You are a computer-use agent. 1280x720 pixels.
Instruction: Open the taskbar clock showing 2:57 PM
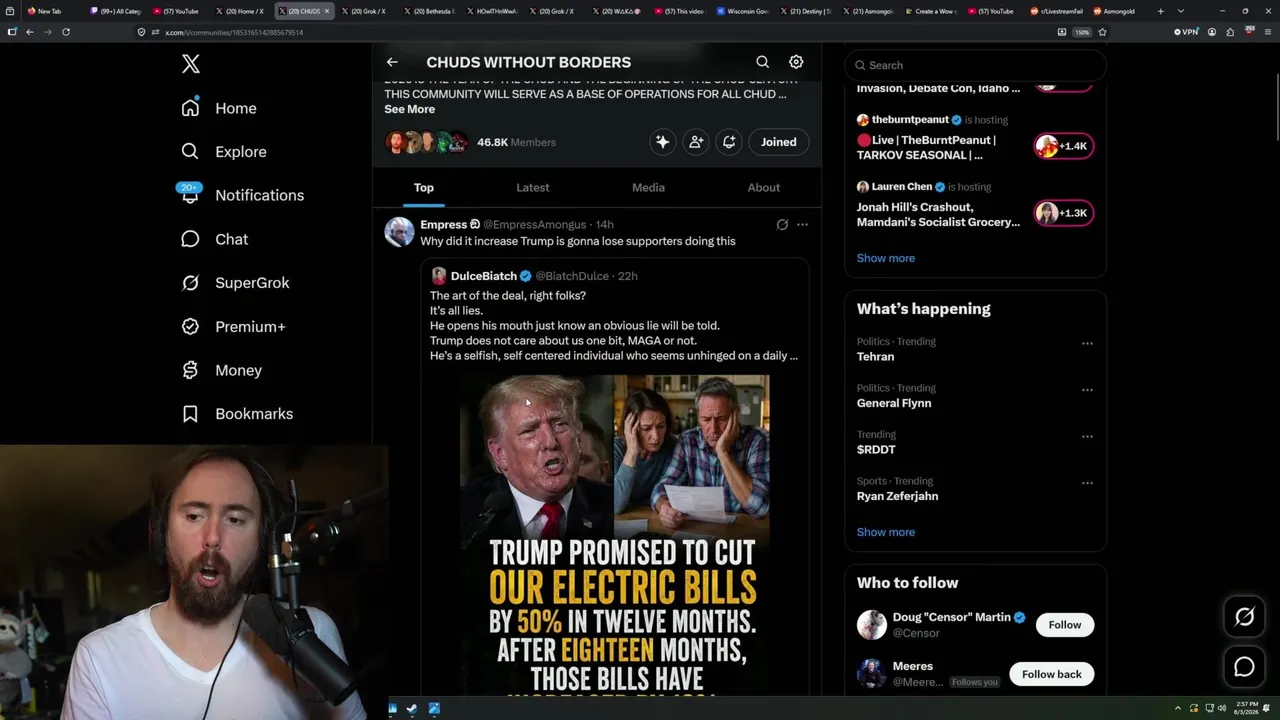(x=1248, y=709)
